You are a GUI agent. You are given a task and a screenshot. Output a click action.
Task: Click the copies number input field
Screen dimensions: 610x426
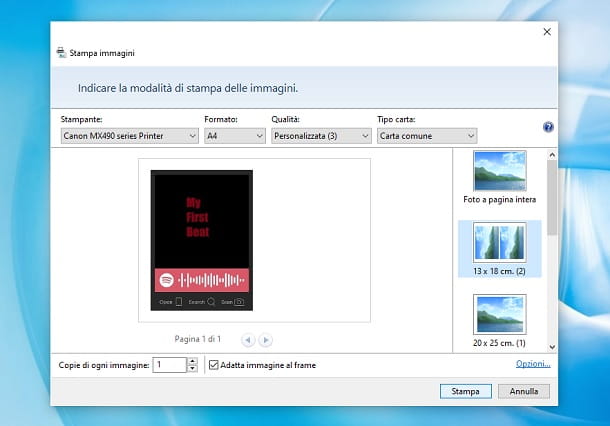(x=170, y=365)
